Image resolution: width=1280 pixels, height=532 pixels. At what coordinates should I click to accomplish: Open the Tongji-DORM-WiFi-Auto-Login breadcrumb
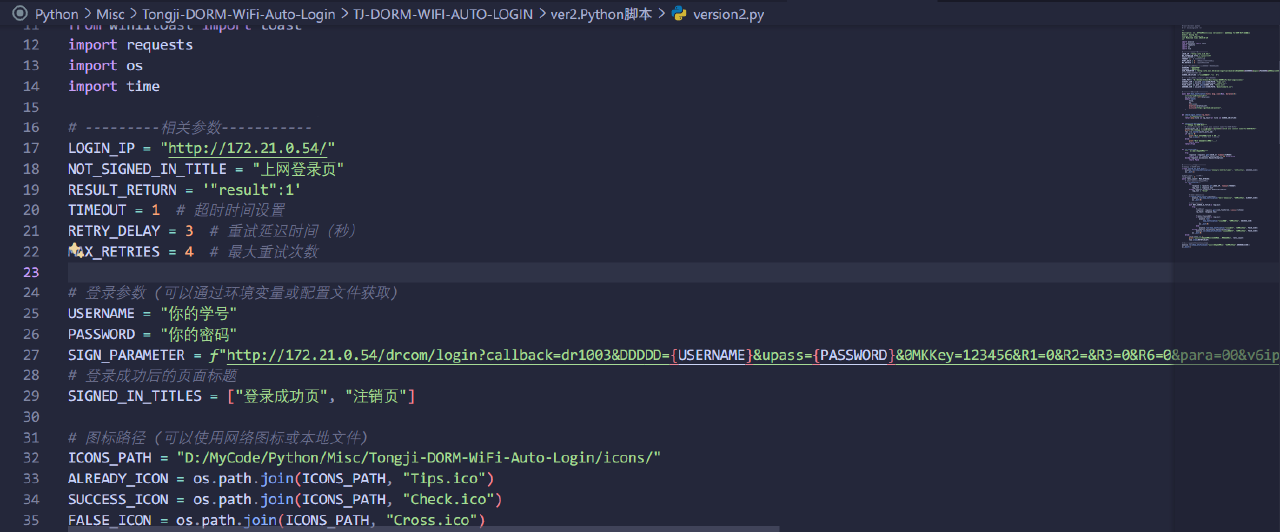(x=240, y=14)
